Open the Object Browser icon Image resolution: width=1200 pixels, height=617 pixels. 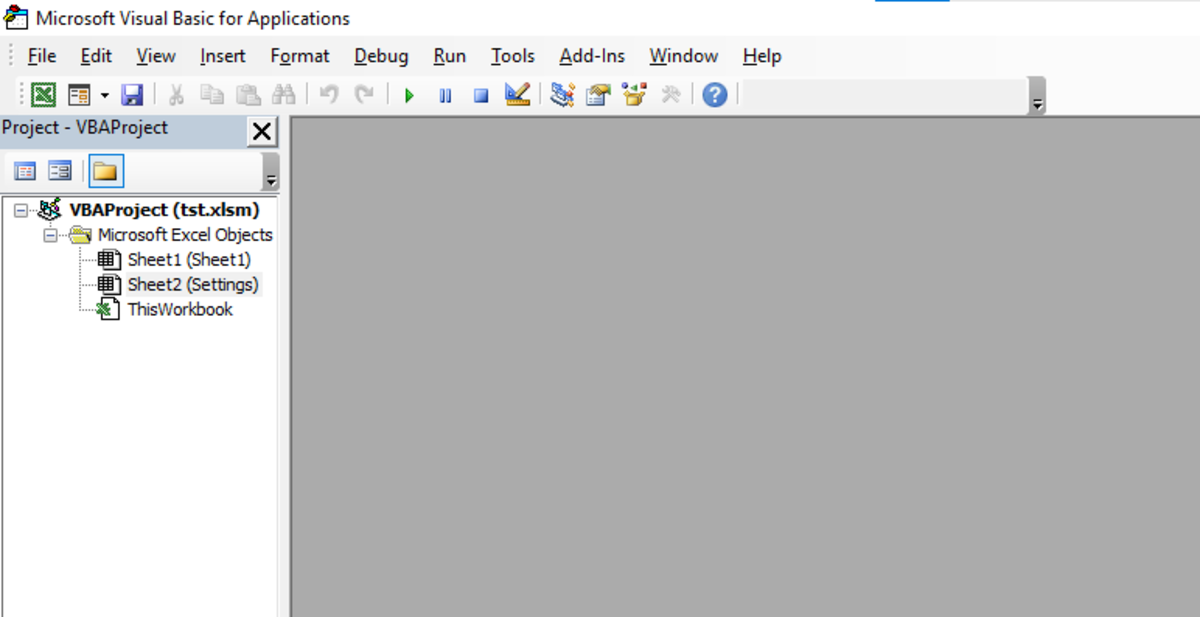point(634,95)
